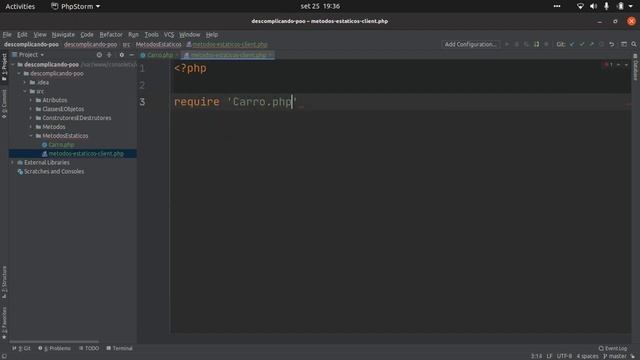Click the listen for debug connections icon
640x360 pixels.
click(x=536, y=44)
